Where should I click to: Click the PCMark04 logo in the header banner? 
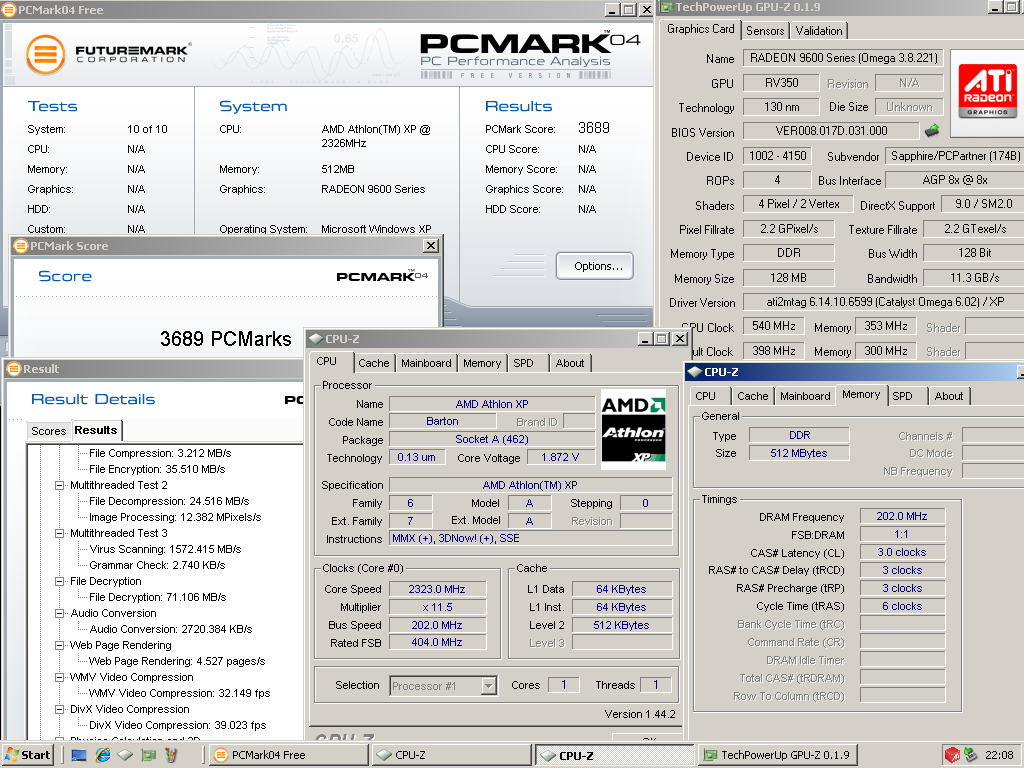click(529, 54)
